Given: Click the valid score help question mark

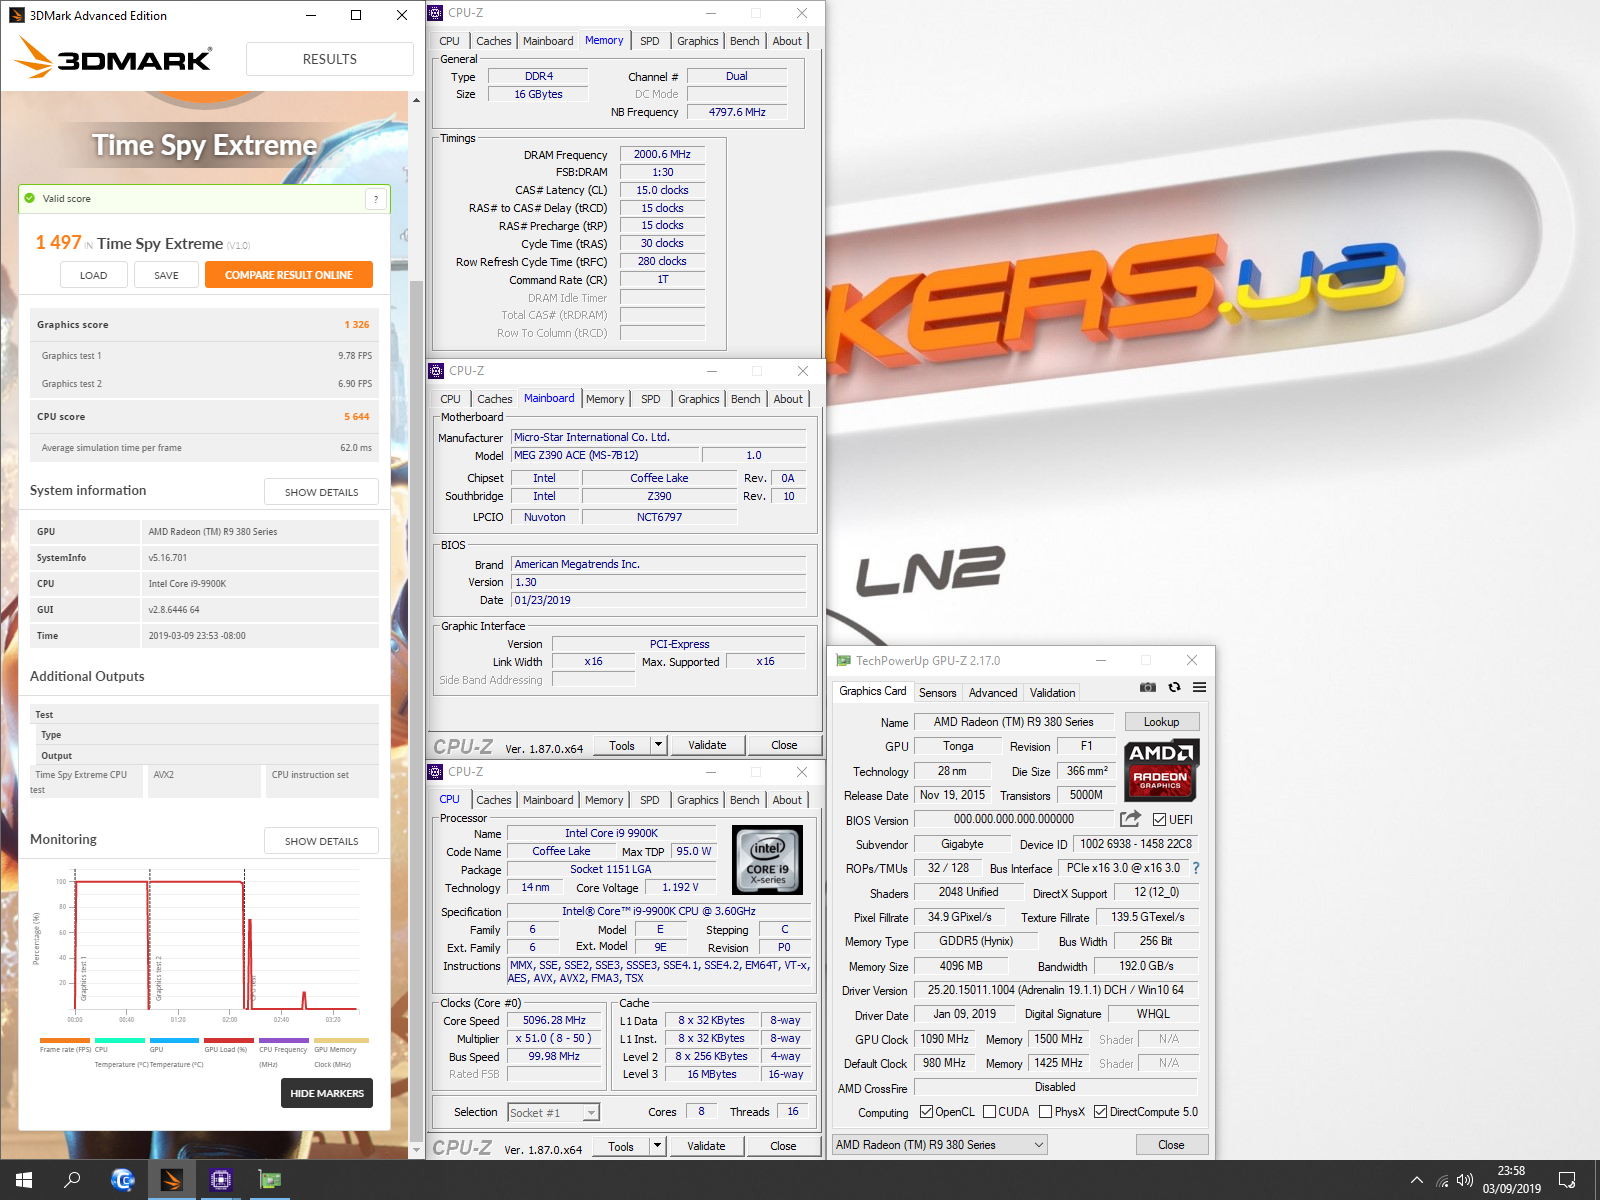Looking at the screenshot, I should pyautogui.click(x=376, y=199).
